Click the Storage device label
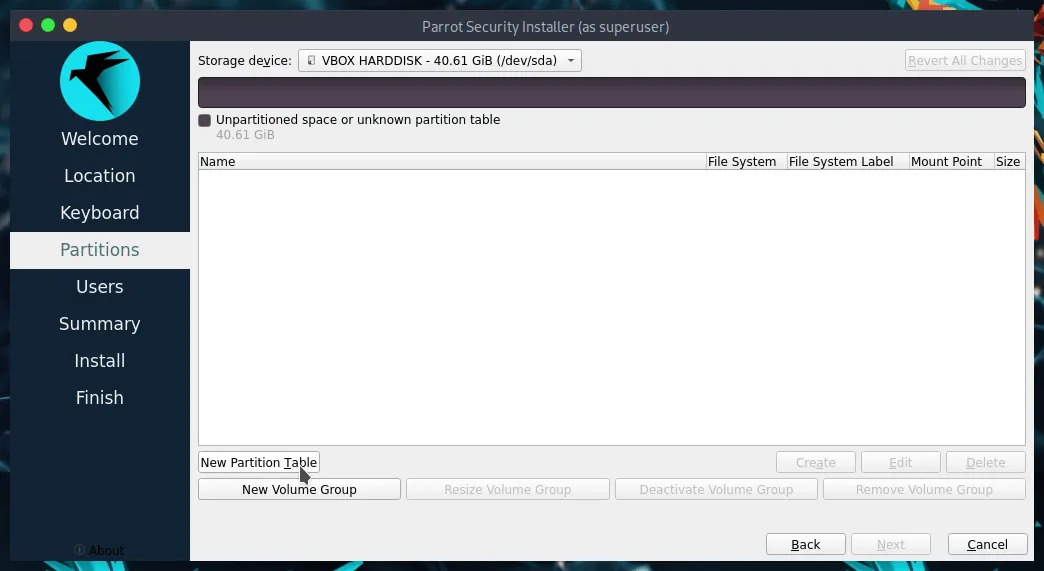Viewport: 1044px width, 571px height. click(x=244, y=61)
